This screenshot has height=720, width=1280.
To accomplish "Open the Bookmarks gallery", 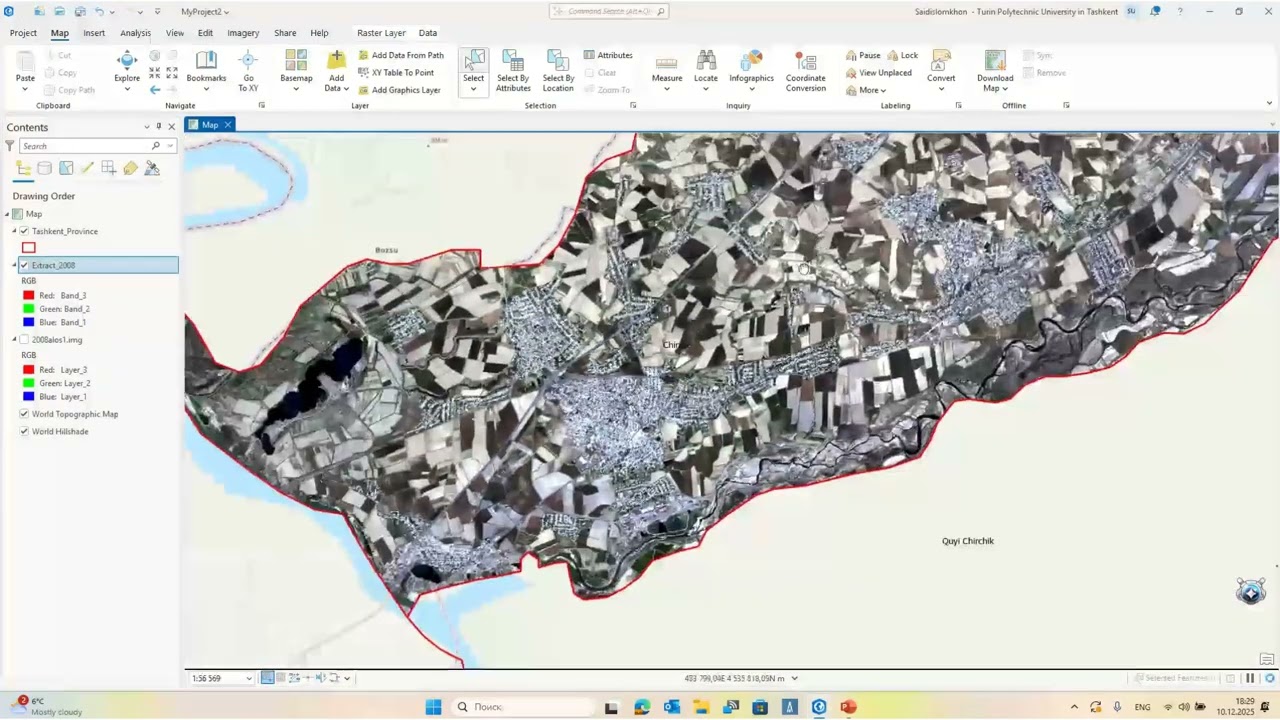I will tap(206, 70).
